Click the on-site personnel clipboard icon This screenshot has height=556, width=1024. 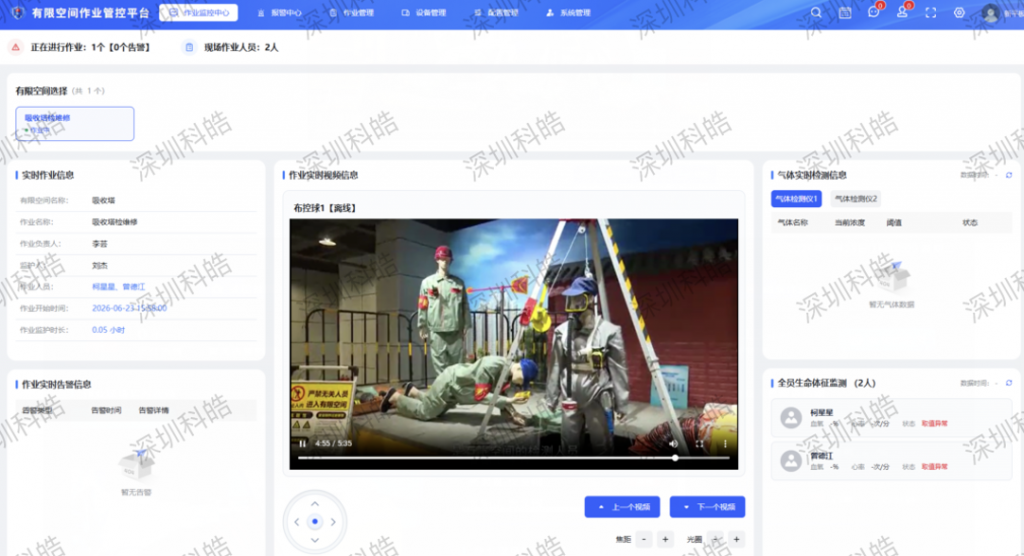tap(189, 47)
